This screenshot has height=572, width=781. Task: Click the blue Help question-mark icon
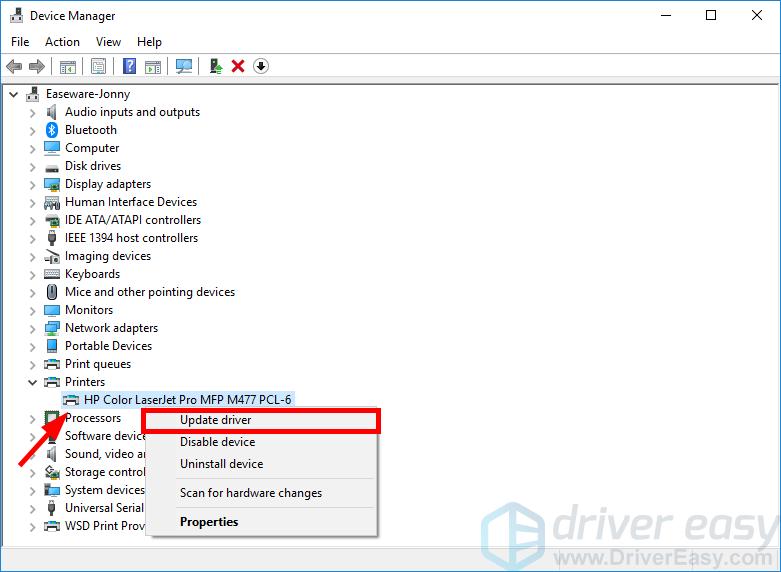(130, 66)
